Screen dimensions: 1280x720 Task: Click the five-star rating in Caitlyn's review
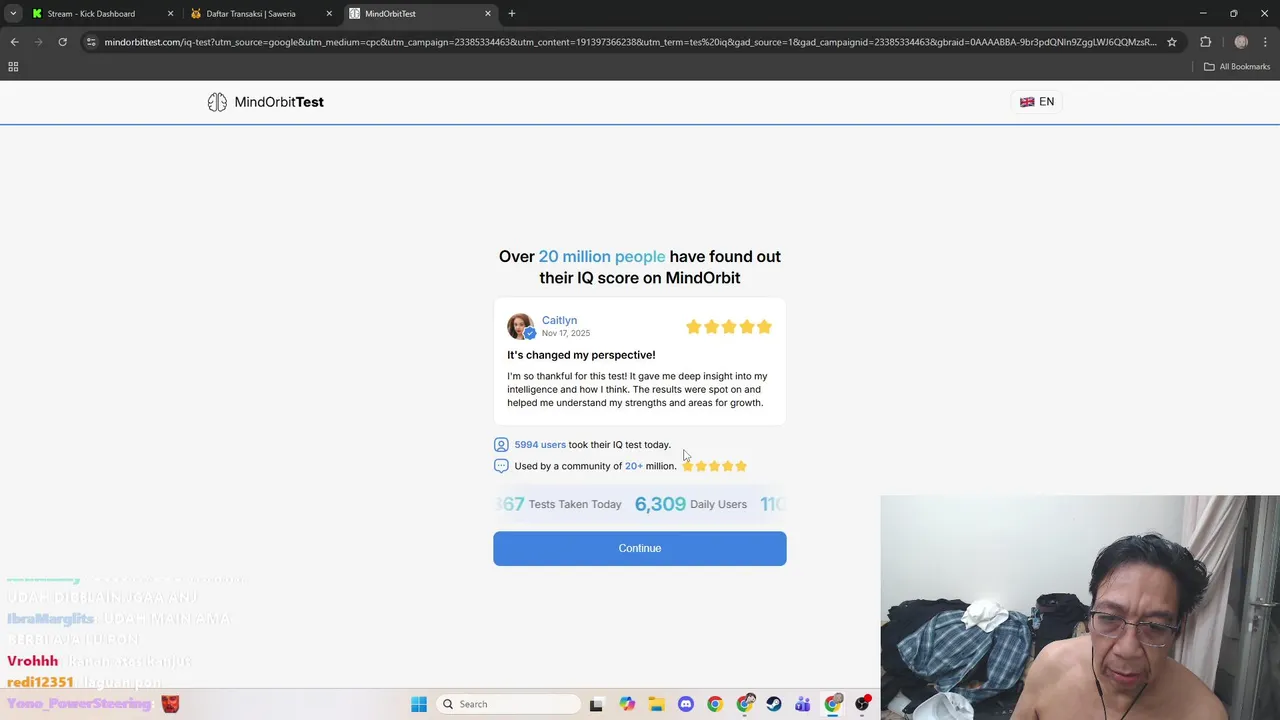click(729, 327)
